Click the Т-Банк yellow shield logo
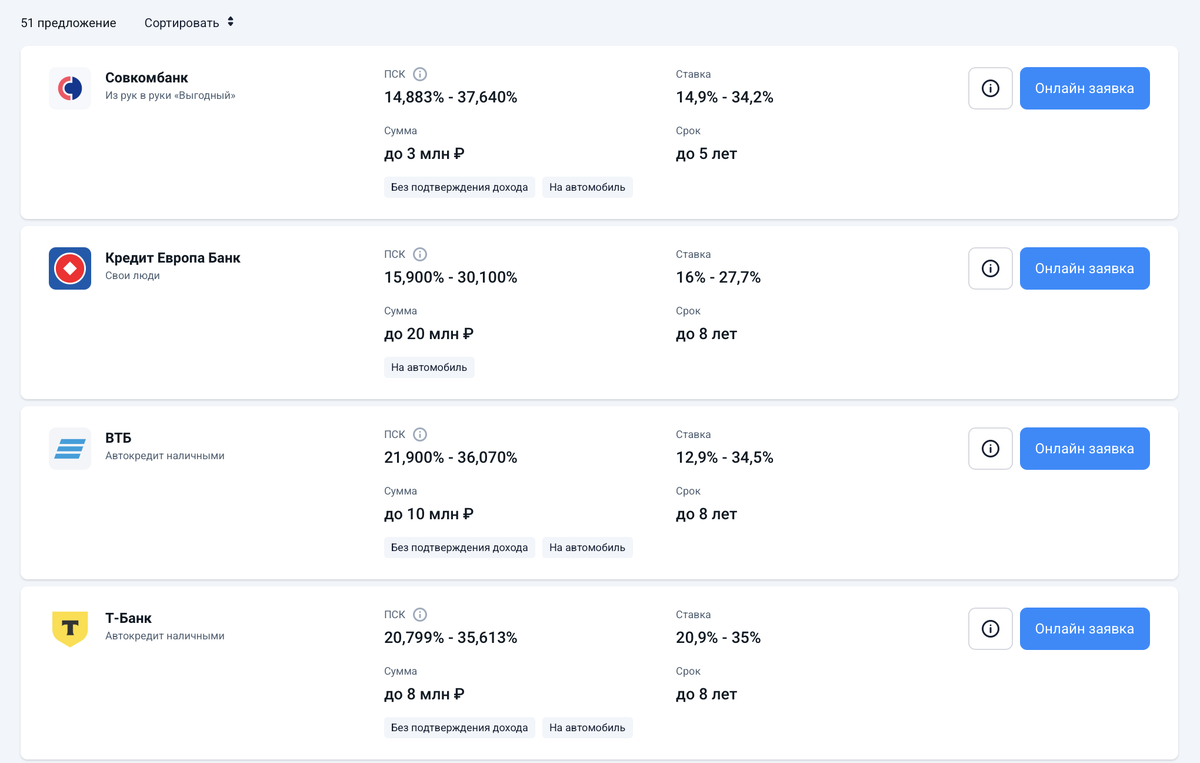Image resolution: width=1200 pixels, height=763 pixels. [x=70, y=628]
